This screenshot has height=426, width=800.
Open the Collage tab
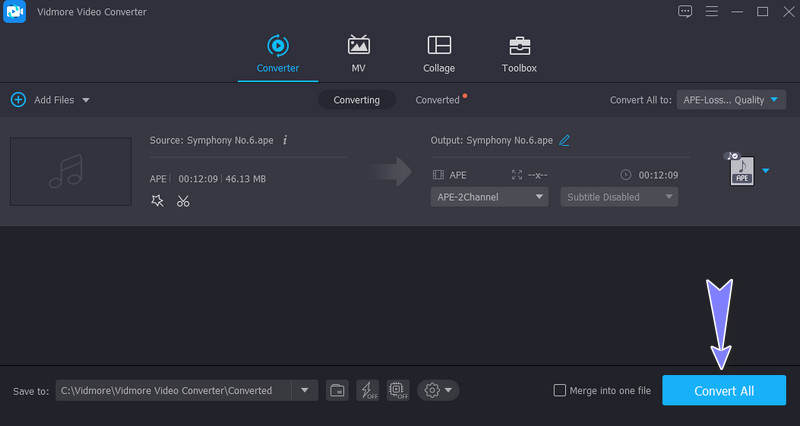pos(438,54)
